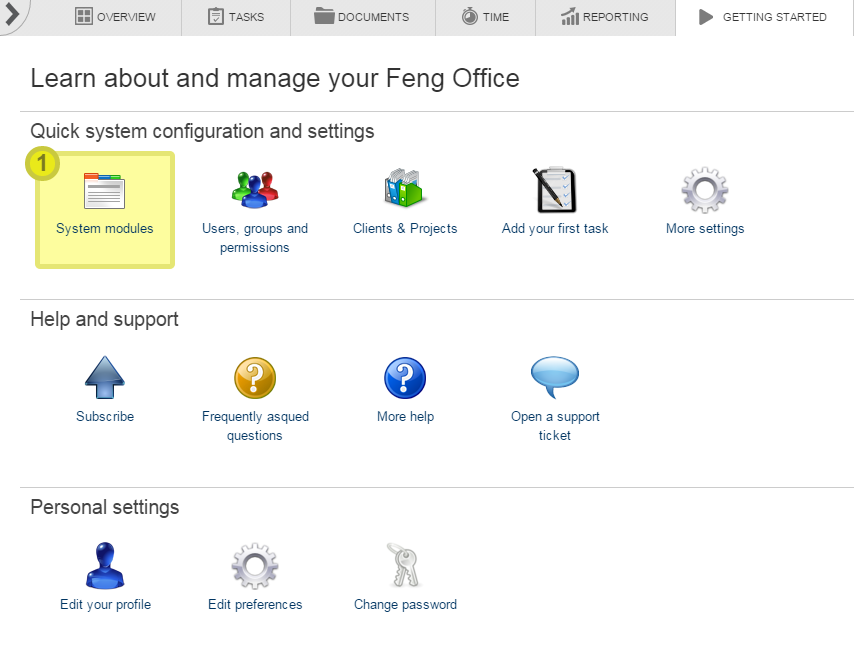Select the Time tab

pos(485,17)
